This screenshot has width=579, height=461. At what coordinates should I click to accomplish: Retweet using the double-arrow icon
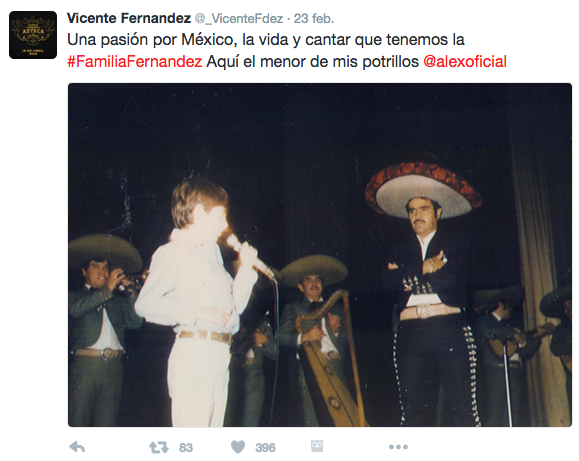(159, 447)
